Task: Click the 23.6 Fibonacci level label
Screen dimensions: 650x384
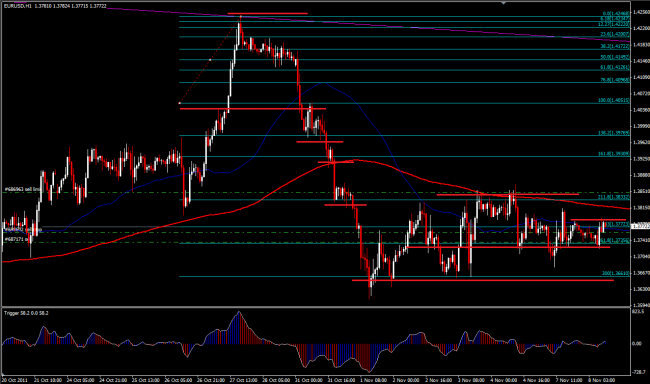Action: click(x=615, y=34)
